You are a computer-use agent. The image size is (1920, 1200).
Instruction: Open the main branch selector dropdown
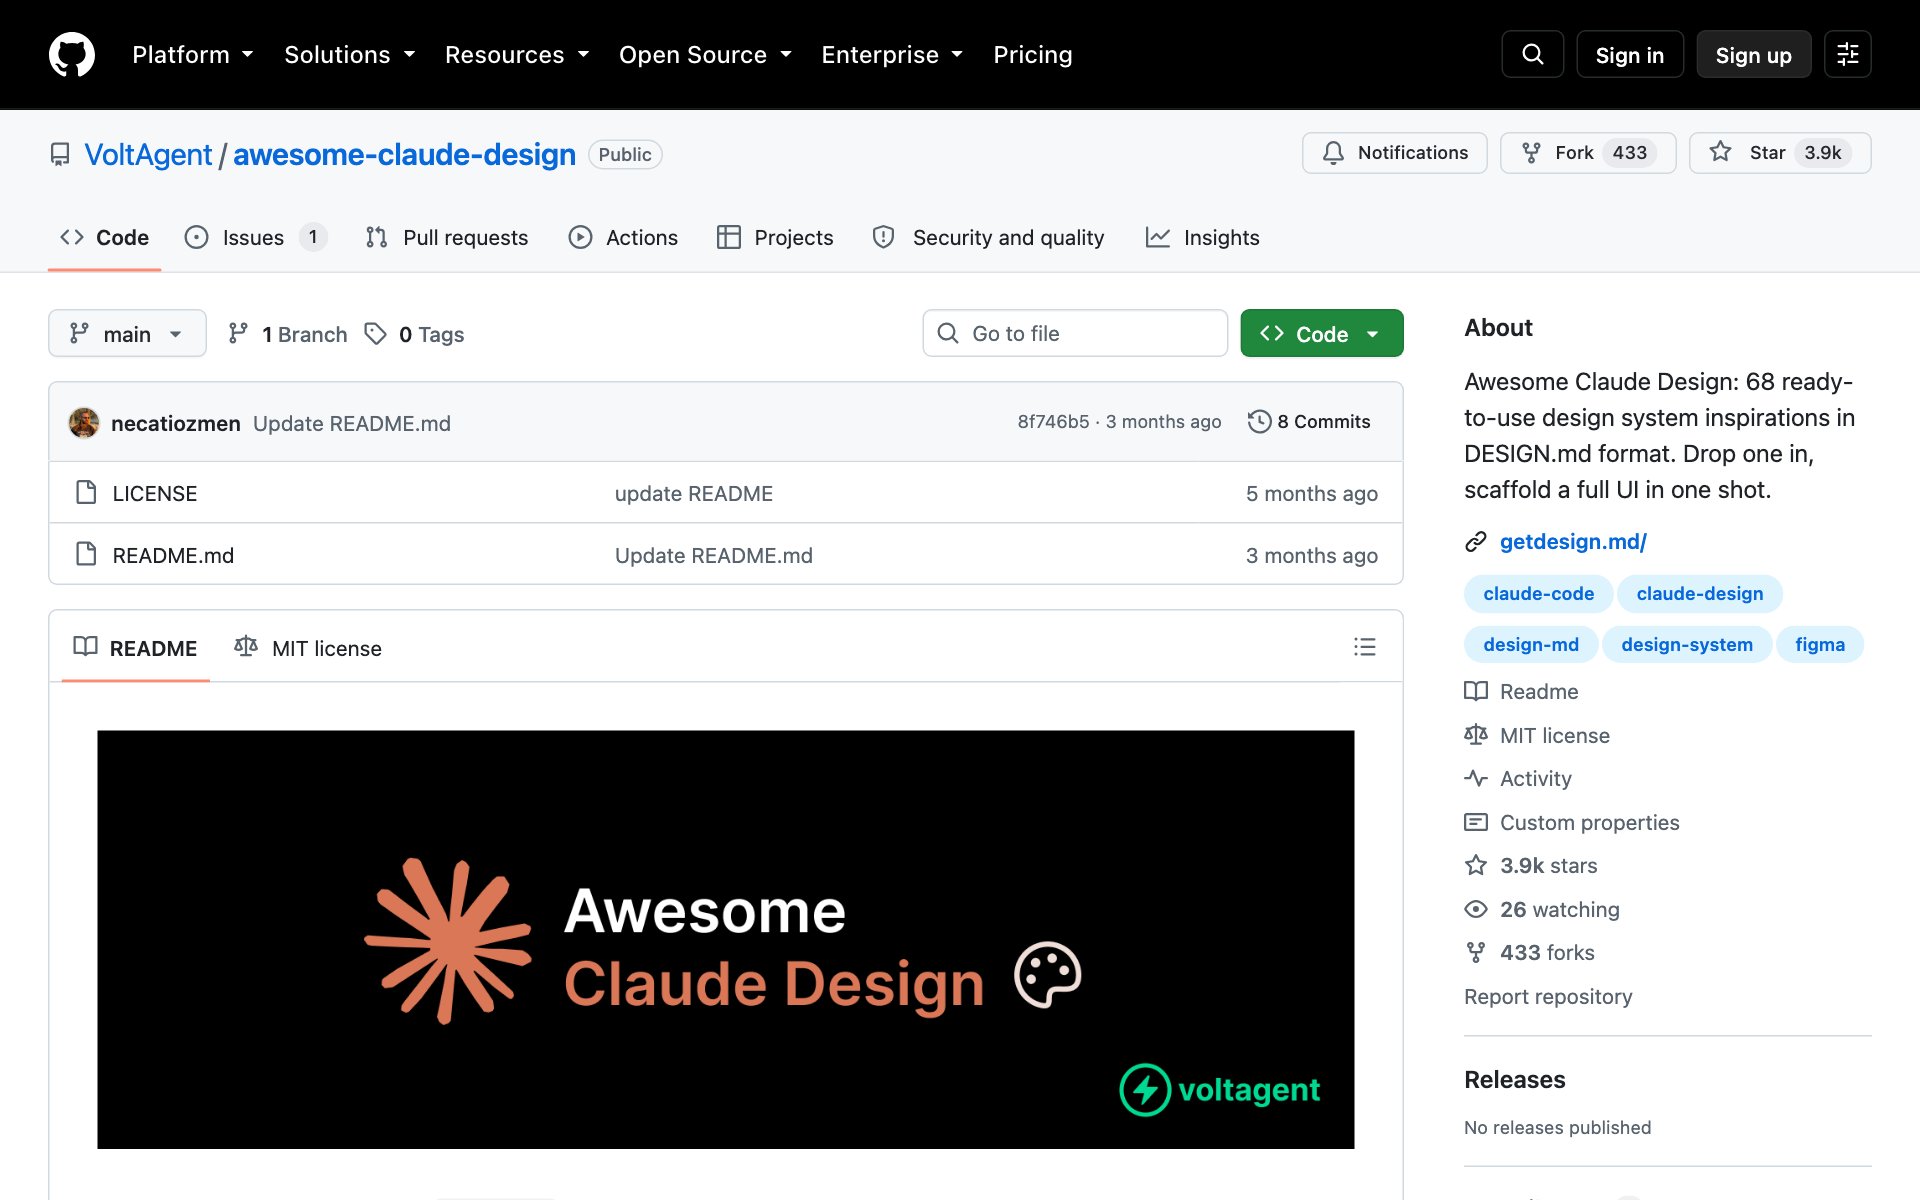(127, 333)
